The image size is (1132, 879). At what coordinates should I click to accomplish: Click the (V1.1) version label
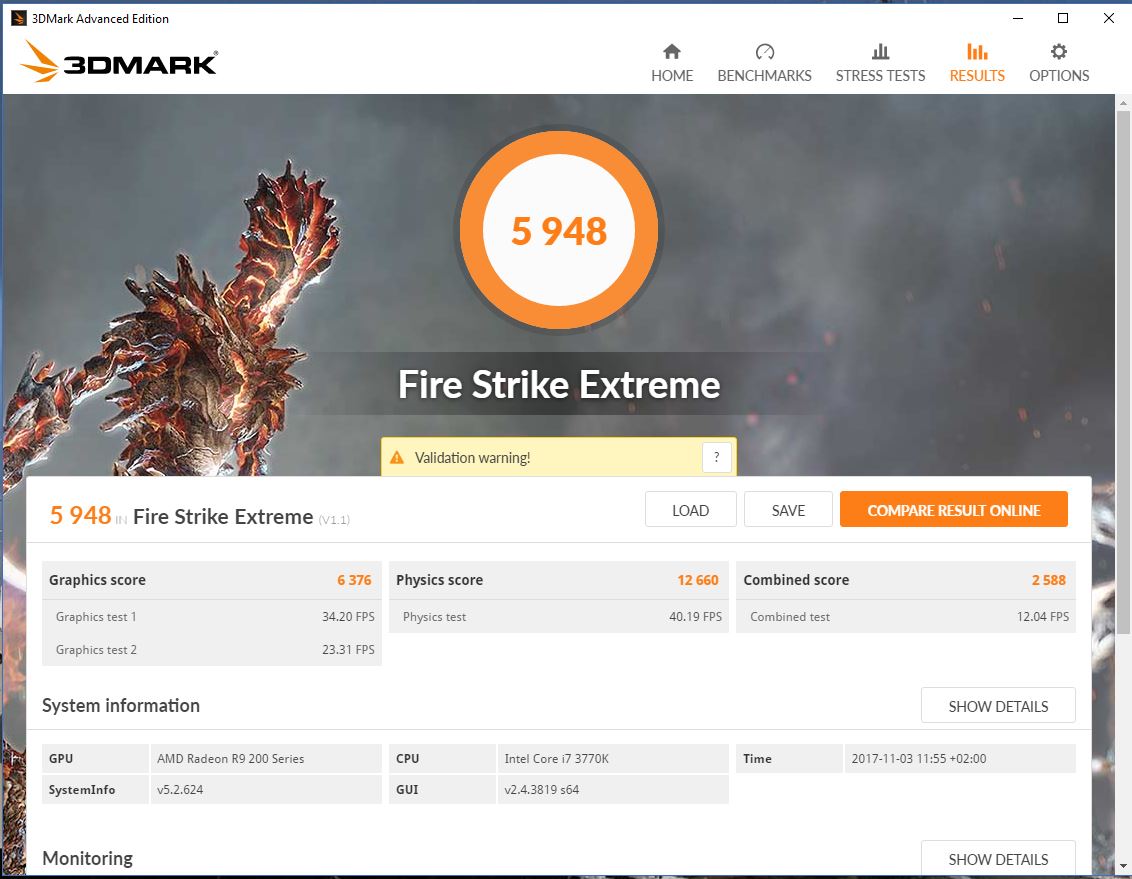(x=334, y=520)
